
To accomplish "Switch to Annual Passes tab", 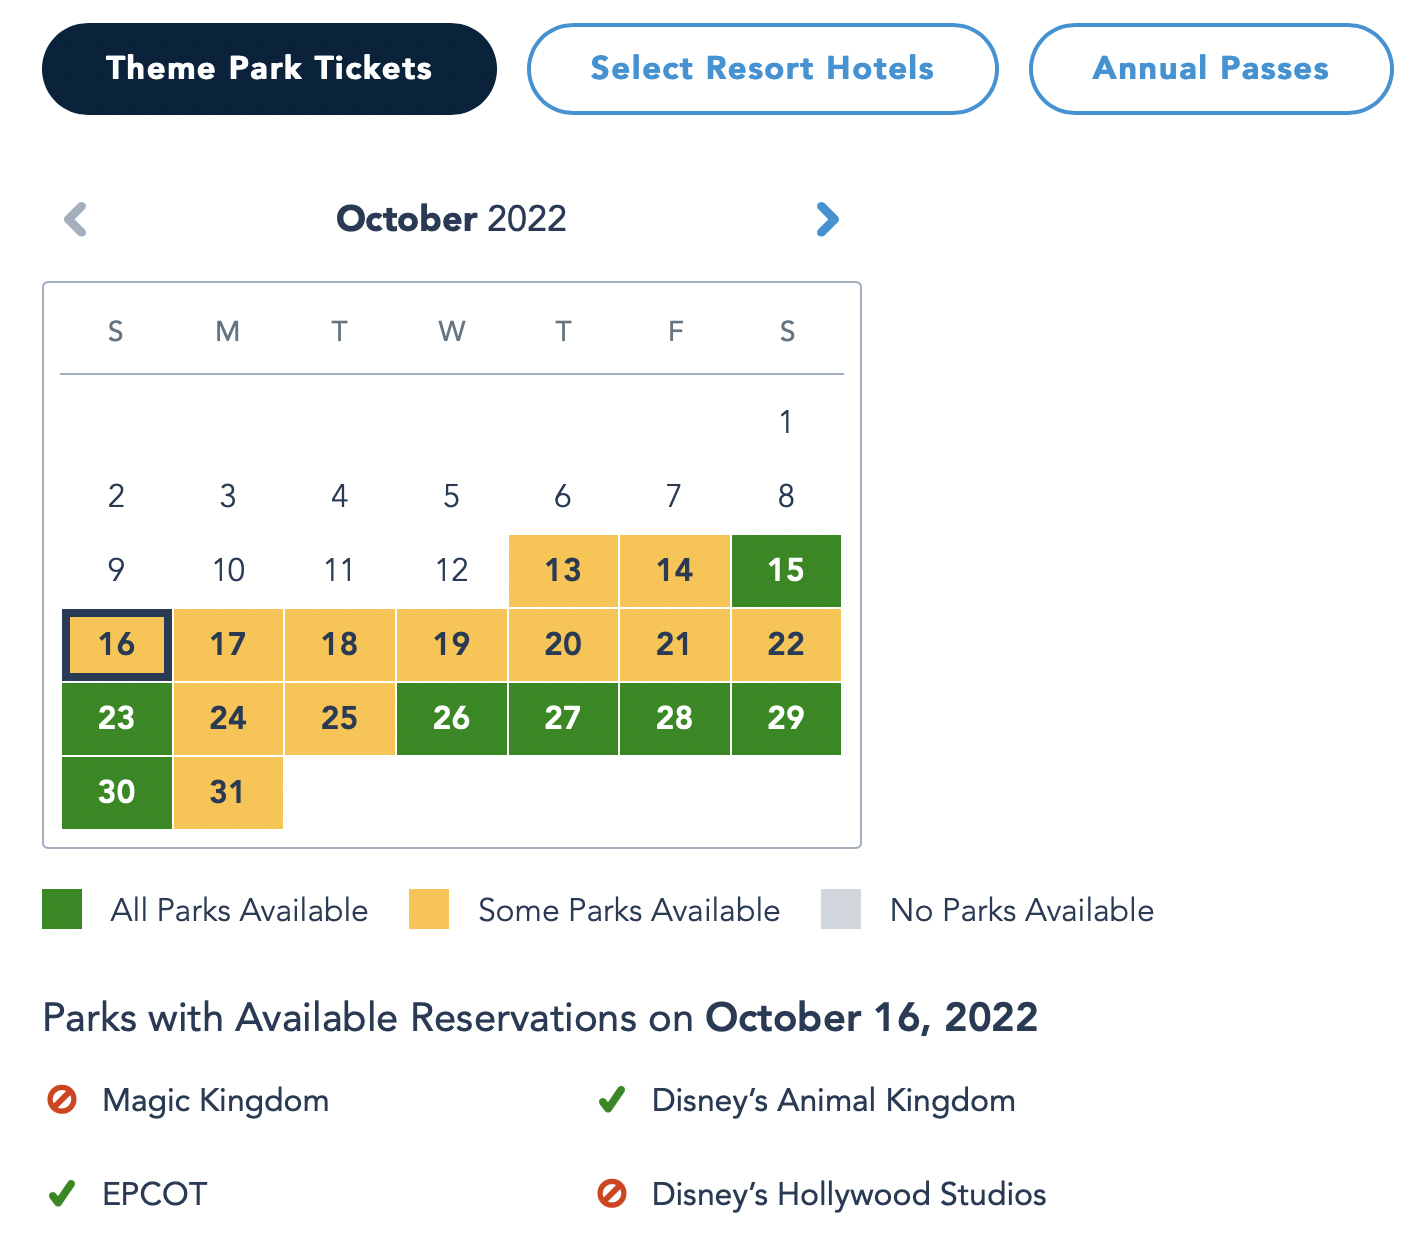I will [1210, 69].
